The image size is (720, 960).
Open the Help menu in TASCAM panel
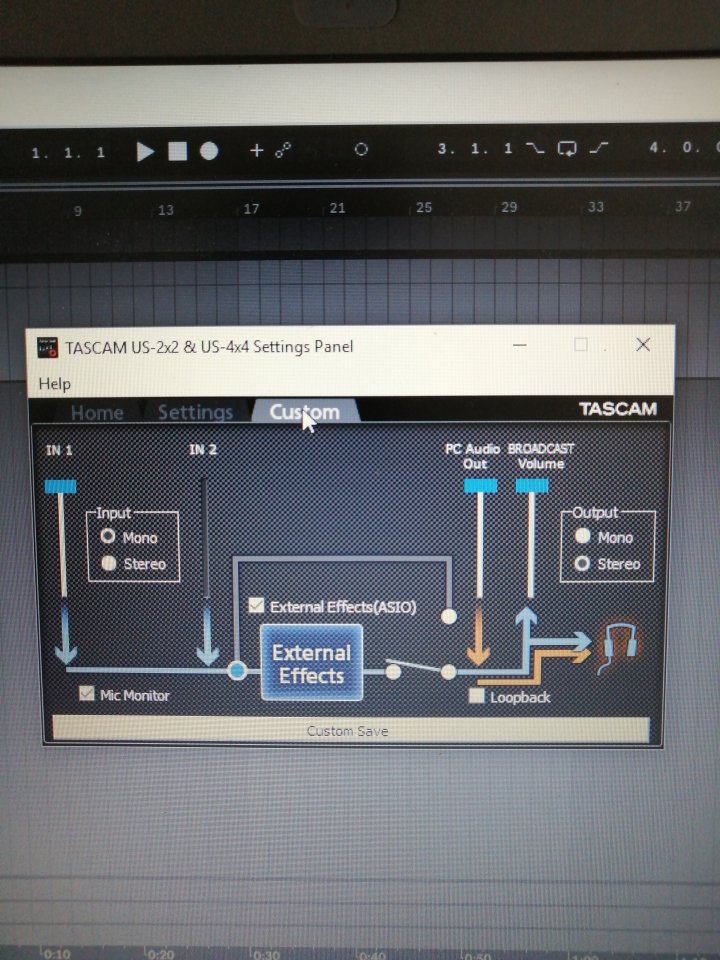[x=54, y=384]
